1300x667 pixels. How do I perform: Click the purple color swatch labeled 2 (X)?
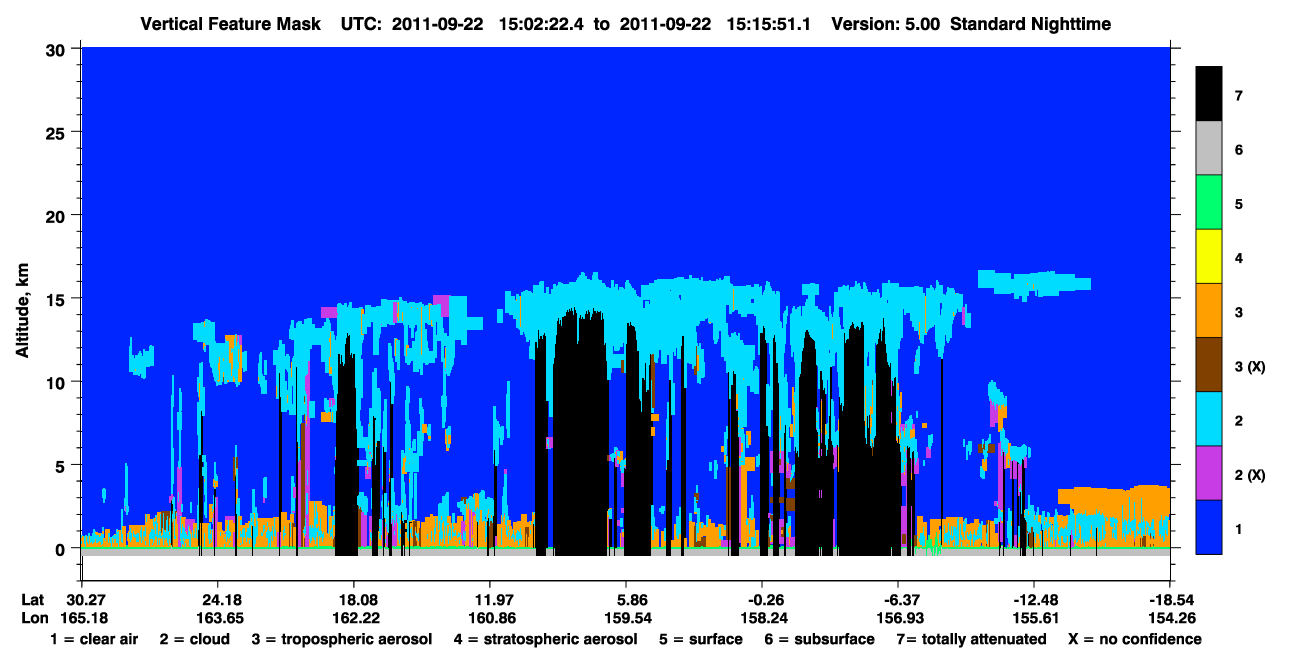pyautogui.click(x=1209, y=473)
